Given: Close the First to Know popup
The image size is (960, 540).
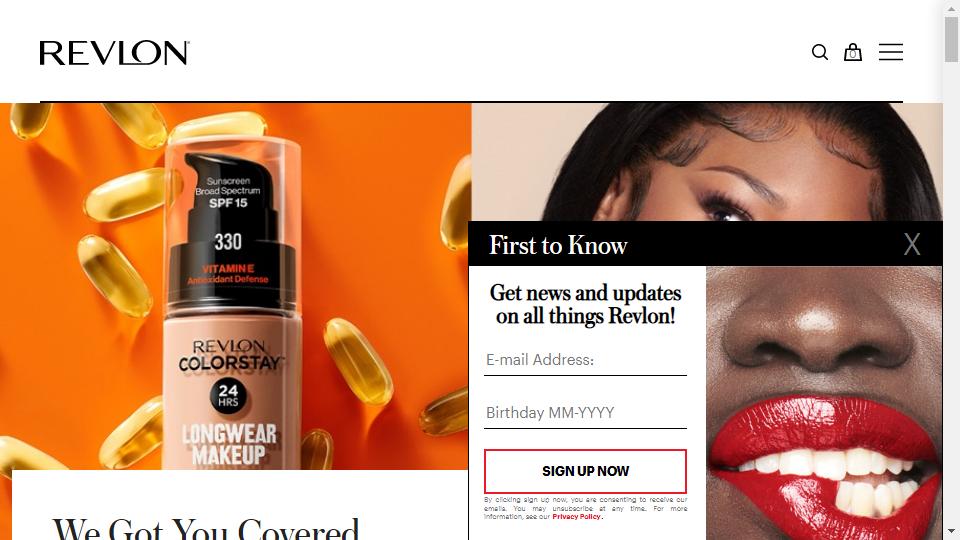Looking at the screenshot, I should (912, 244).
